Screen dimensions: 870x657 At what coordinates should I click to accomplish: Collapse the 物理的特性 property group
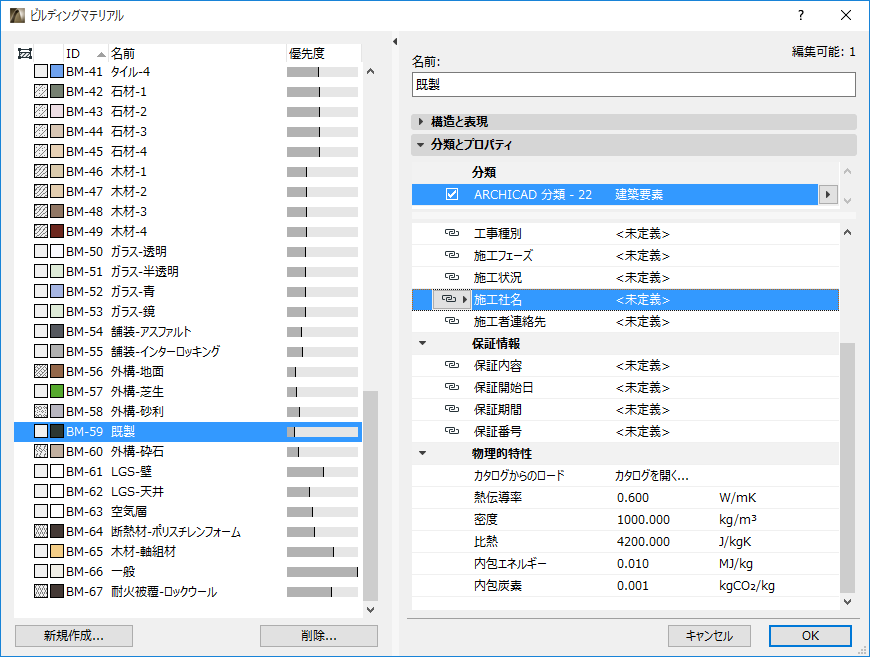click(422, 453)
